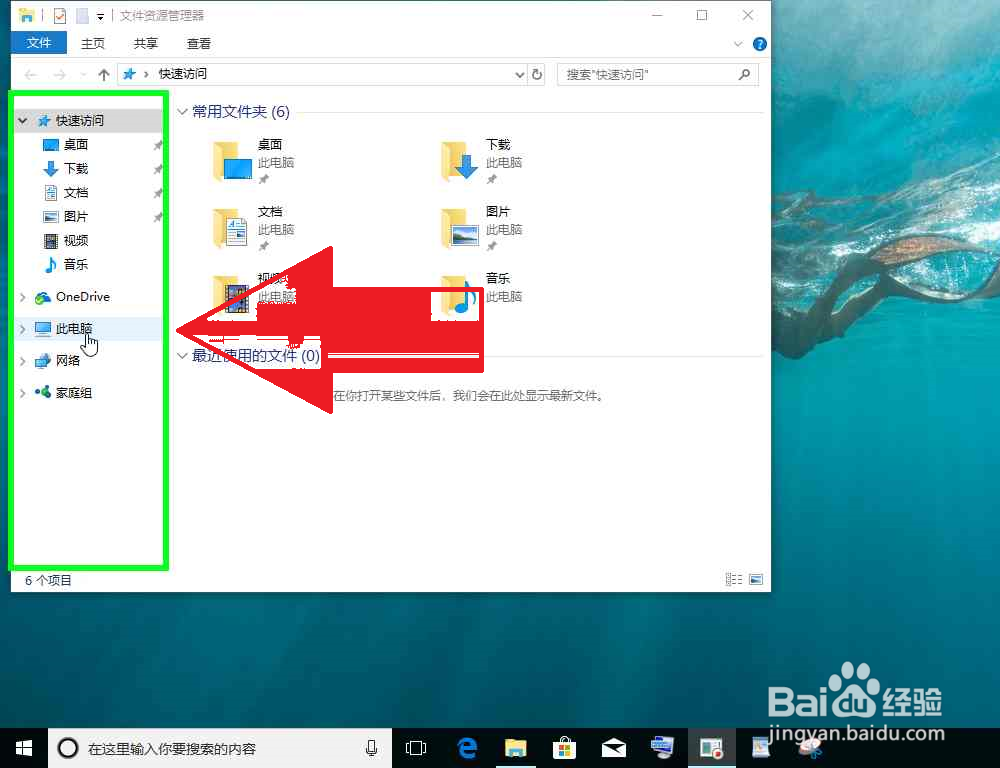Expand the 此电脑 tree node
This screenshot has height=768, width=1000.
[x=22, y=328]
